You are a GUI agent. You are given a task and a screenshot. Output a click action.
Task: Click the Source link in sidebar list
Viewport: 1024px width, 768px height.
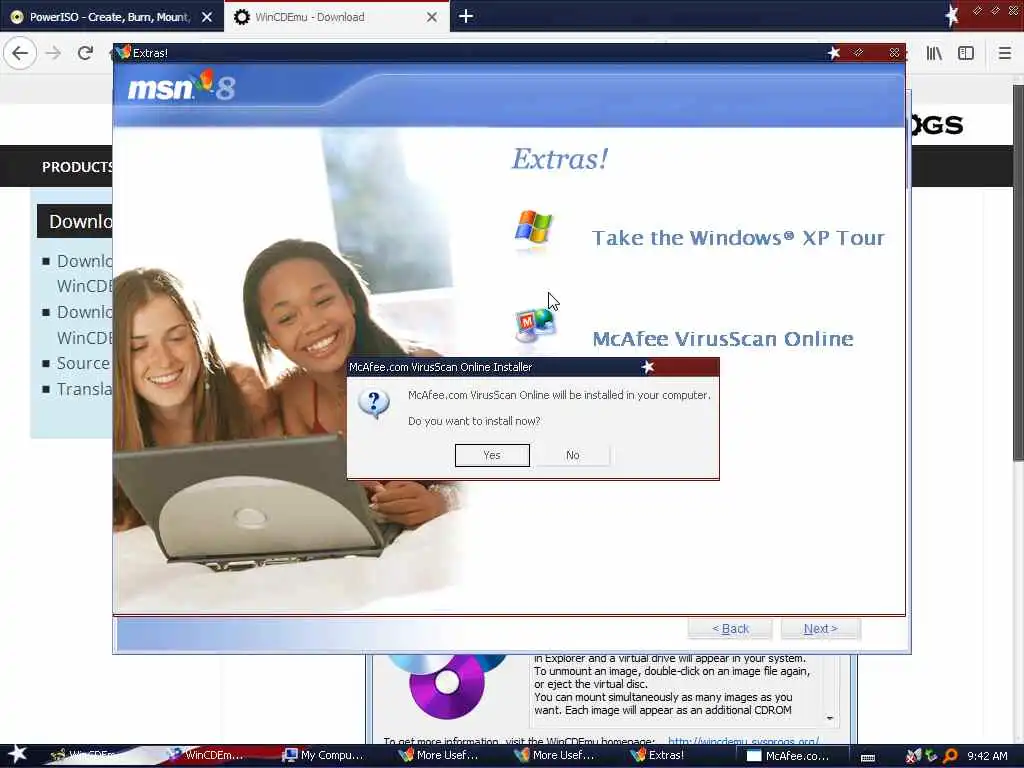[x=83, y=363]
